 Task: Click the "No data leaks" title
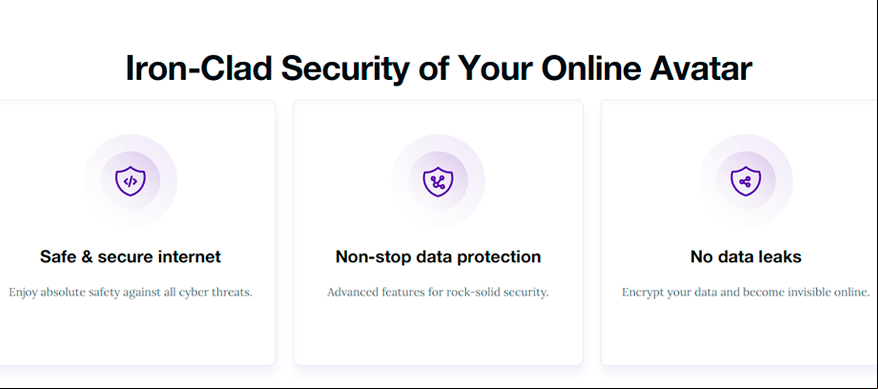coord(746,257)
